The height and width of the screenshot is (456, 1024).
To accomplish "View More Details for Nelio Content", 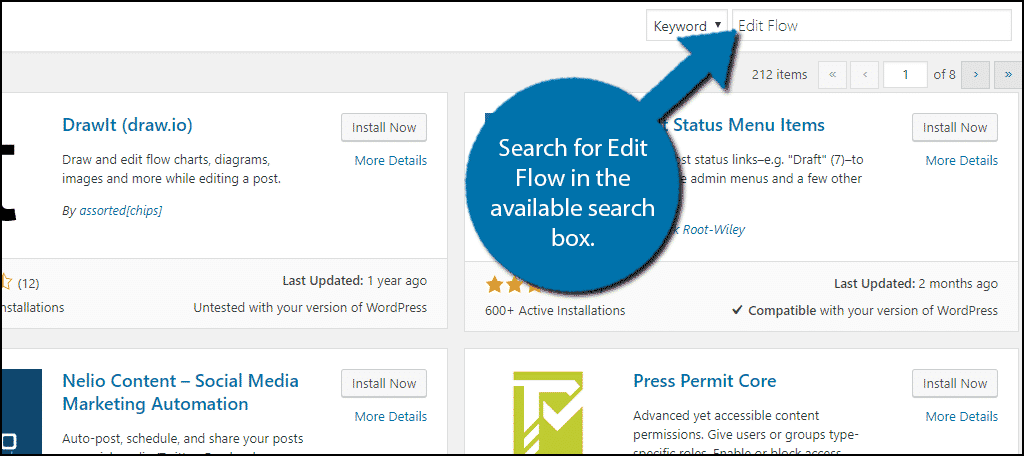I will tap(391, 416).
